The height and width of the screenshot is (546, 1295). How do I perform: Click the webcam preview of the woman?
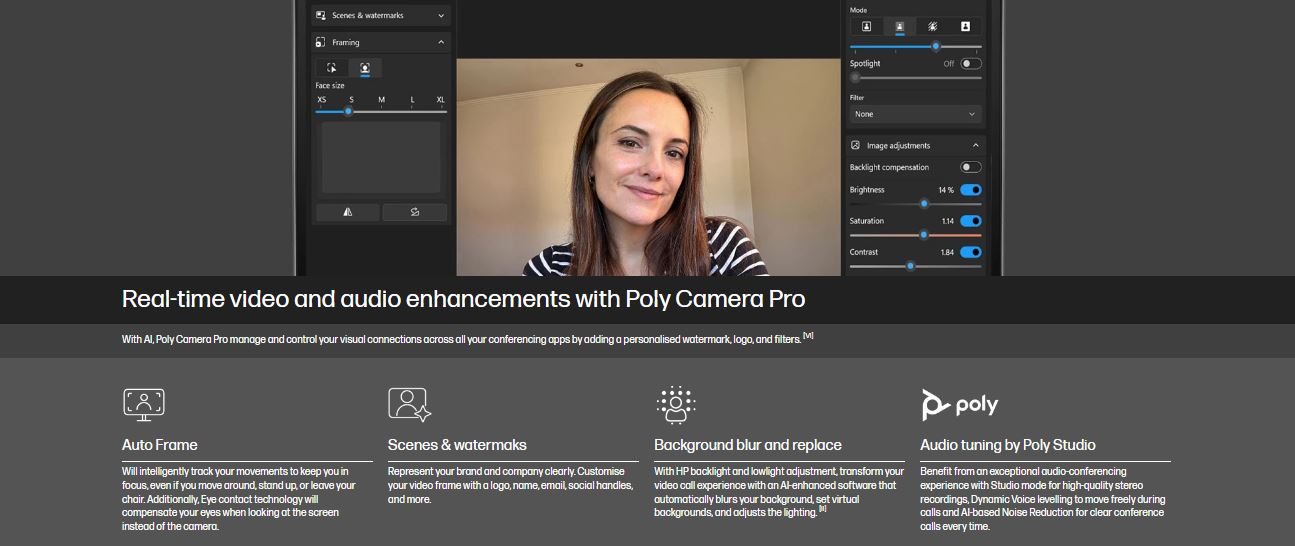pos(648,167)
